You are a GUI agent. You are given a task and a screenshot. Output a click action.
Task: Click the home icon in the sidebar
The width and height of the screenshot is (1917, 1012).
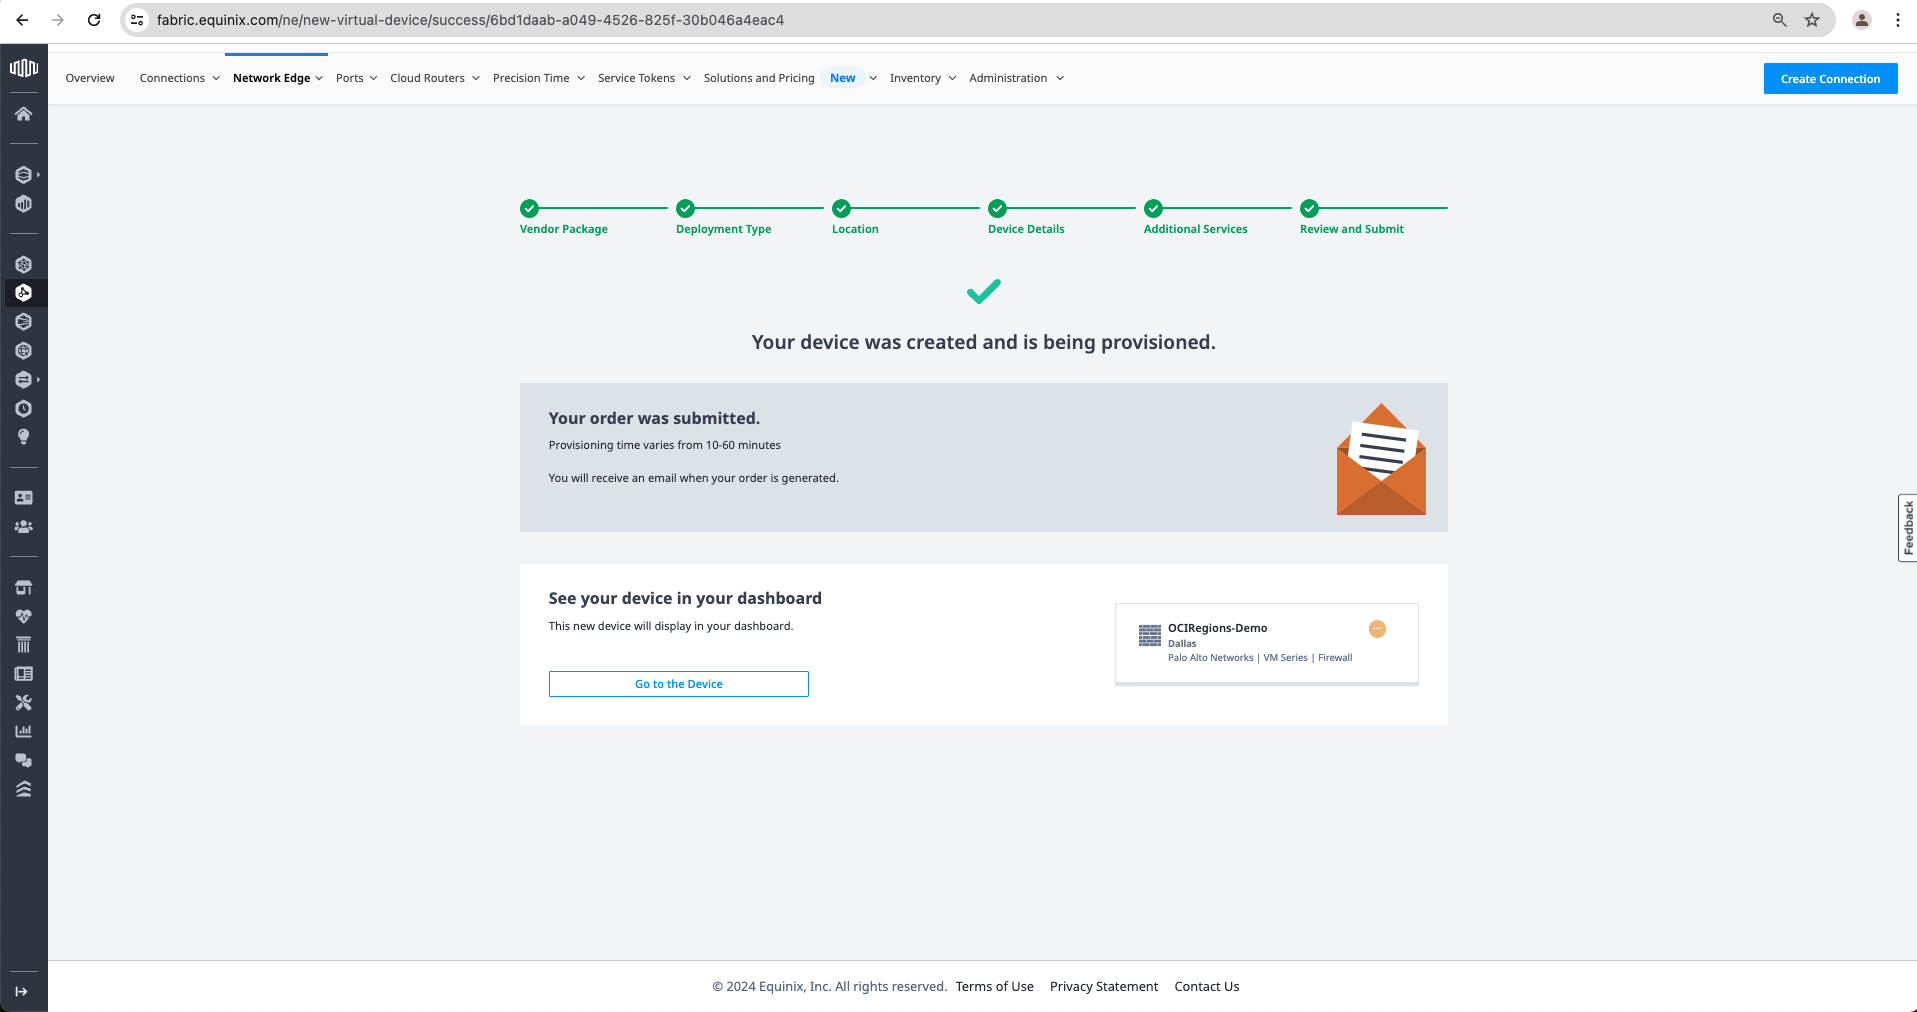pos(23,114)
